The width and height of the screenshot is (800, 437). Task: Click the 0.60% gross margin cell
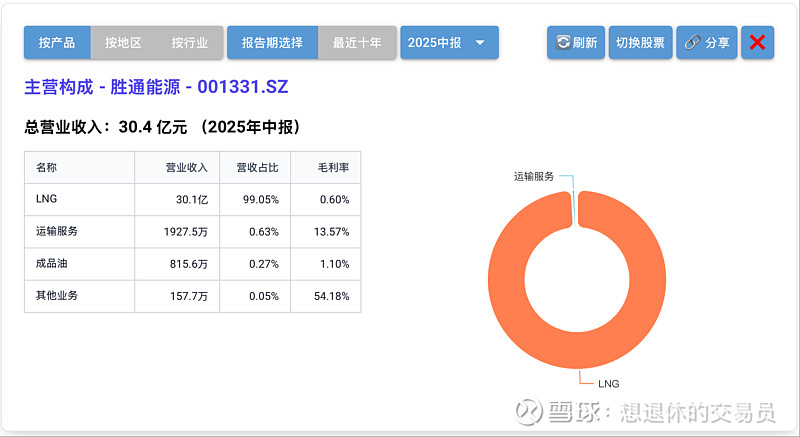pos(326,199)
